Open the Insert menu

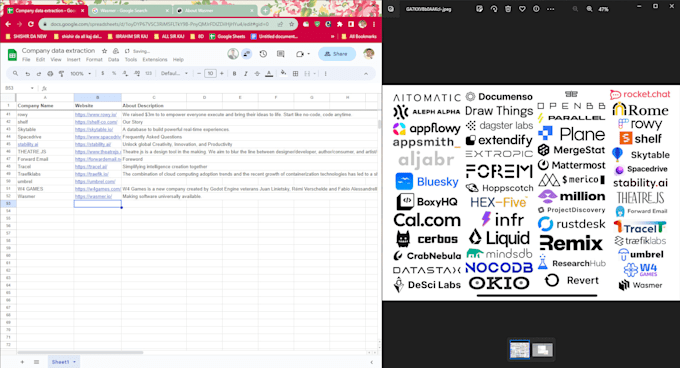(x=73, y=59)
